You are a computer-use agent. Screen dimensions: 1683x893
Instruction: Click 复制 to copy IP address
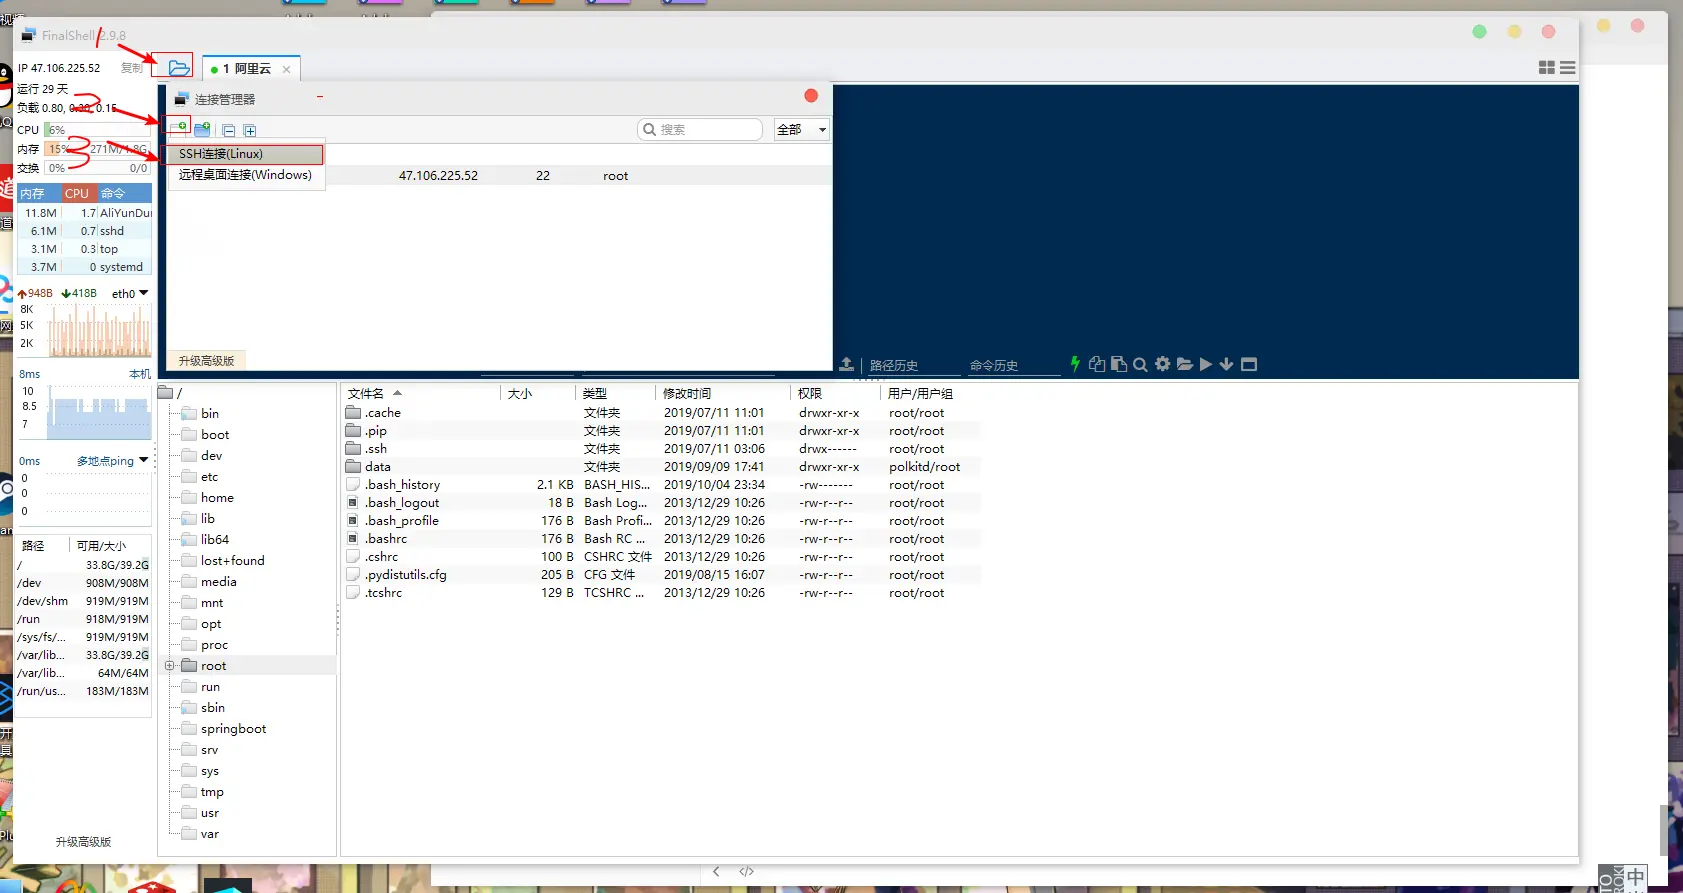[132, 68]
